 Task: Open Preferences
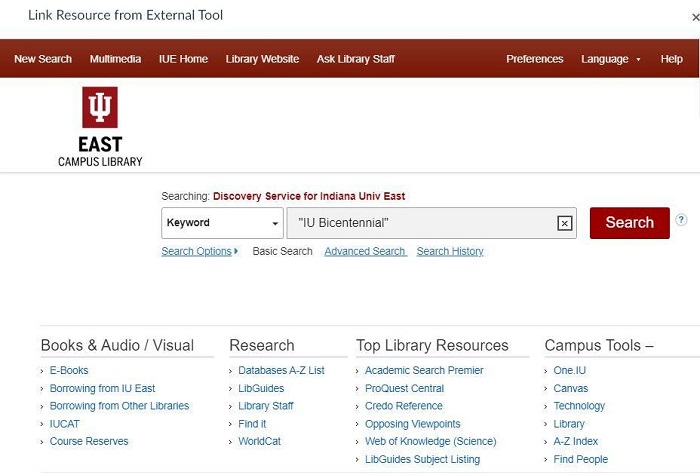(534, 59)
